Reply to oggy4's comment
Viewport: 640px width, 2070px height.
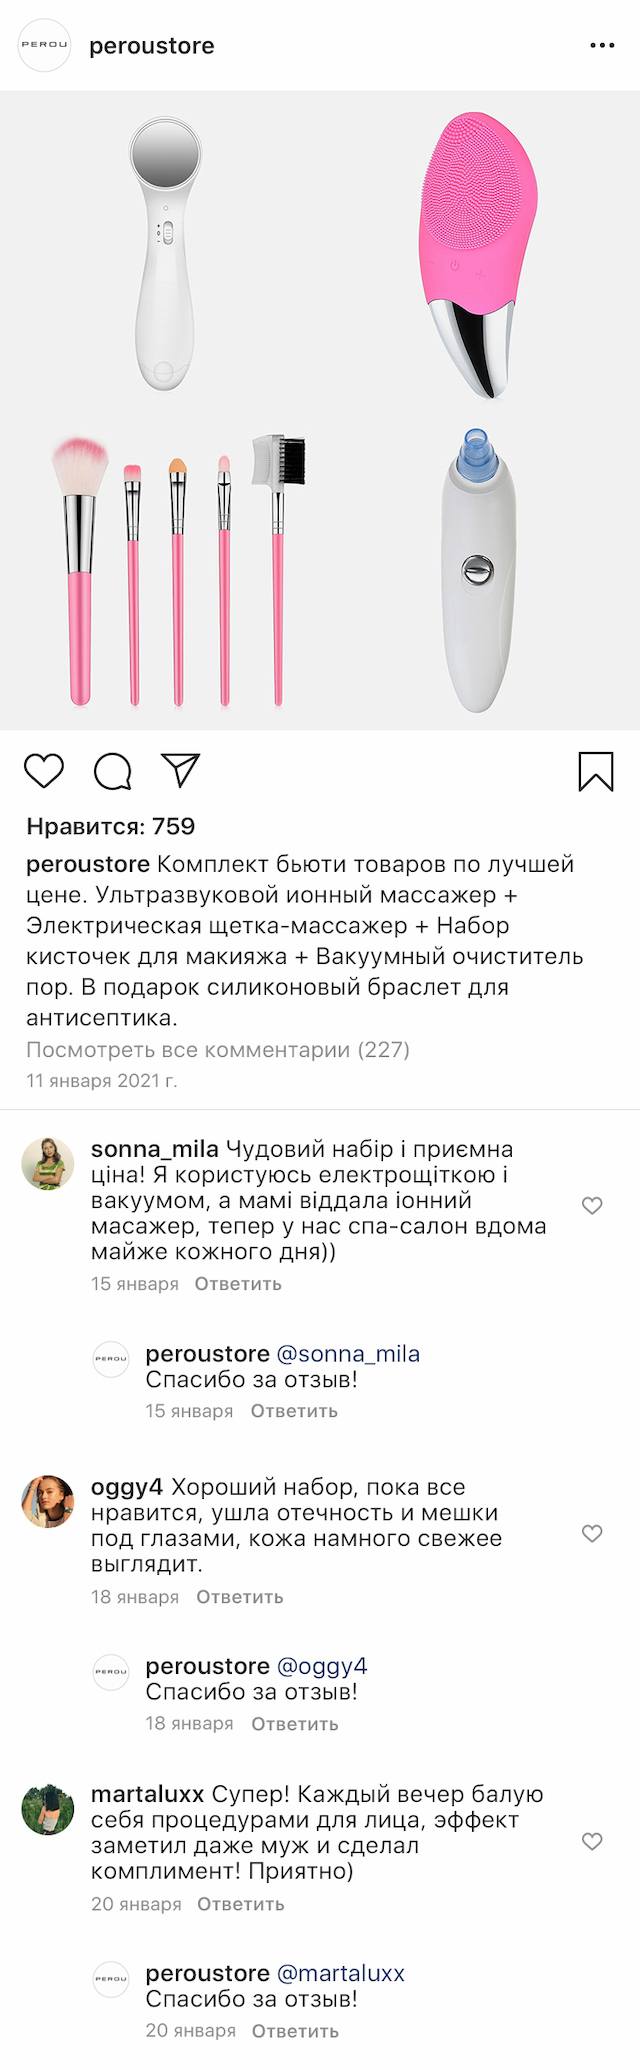point(240,1597)
